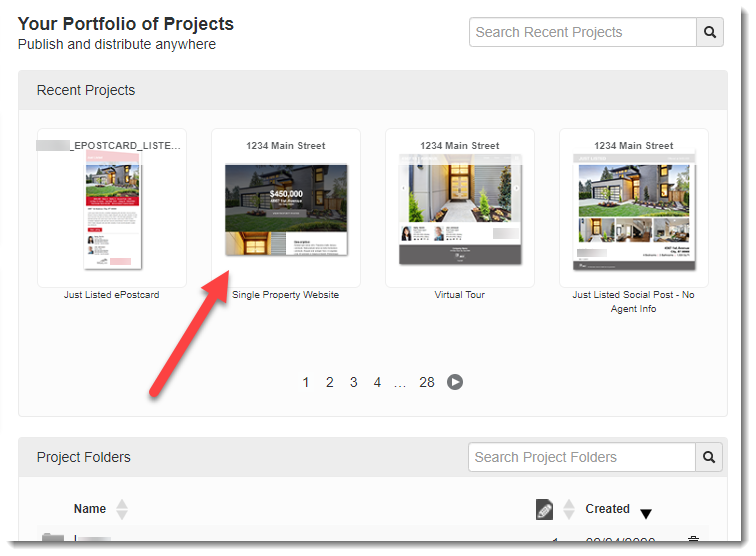The width and height of the screenshot is (756, 556).
Task: Type in Search Recent Projects field
Action: [582, 32]
